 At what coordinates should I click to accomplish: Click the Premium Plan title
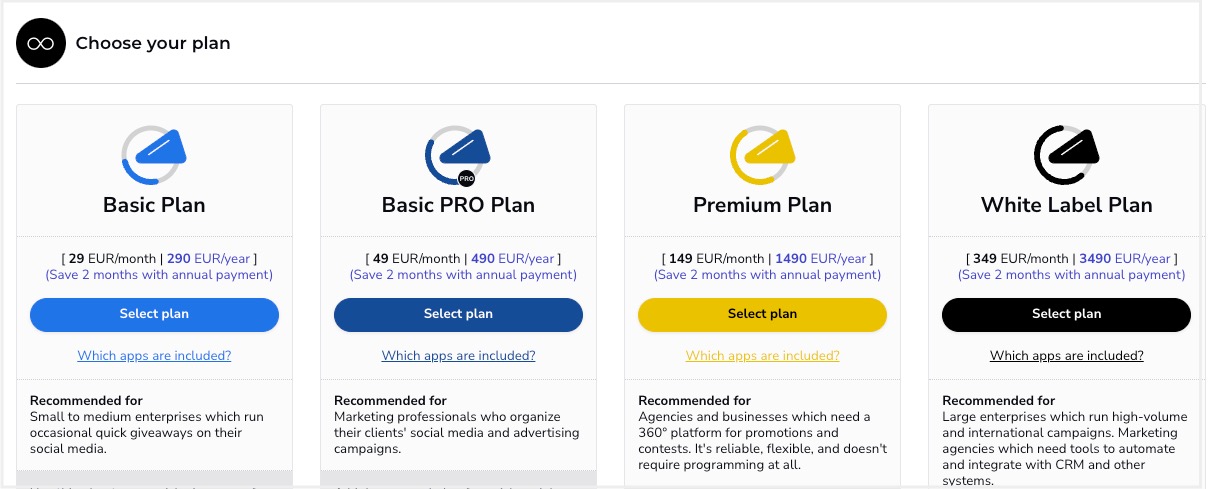[x=762, y=205]
